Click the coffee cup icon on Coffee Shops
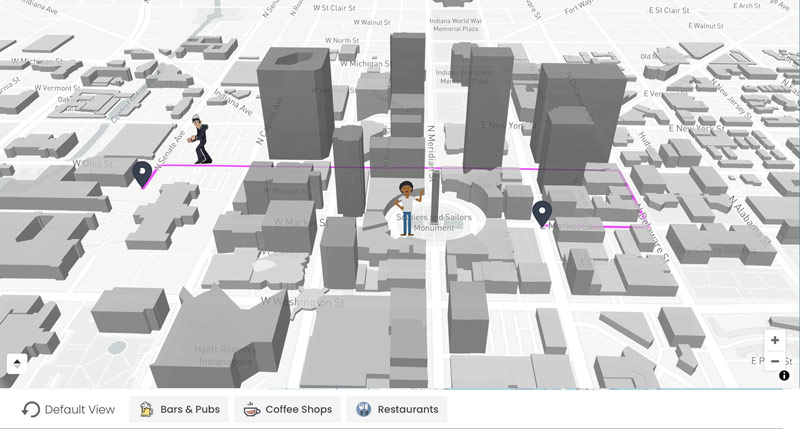This screenshot has height=429, width=800. click(x=252, y=409)
